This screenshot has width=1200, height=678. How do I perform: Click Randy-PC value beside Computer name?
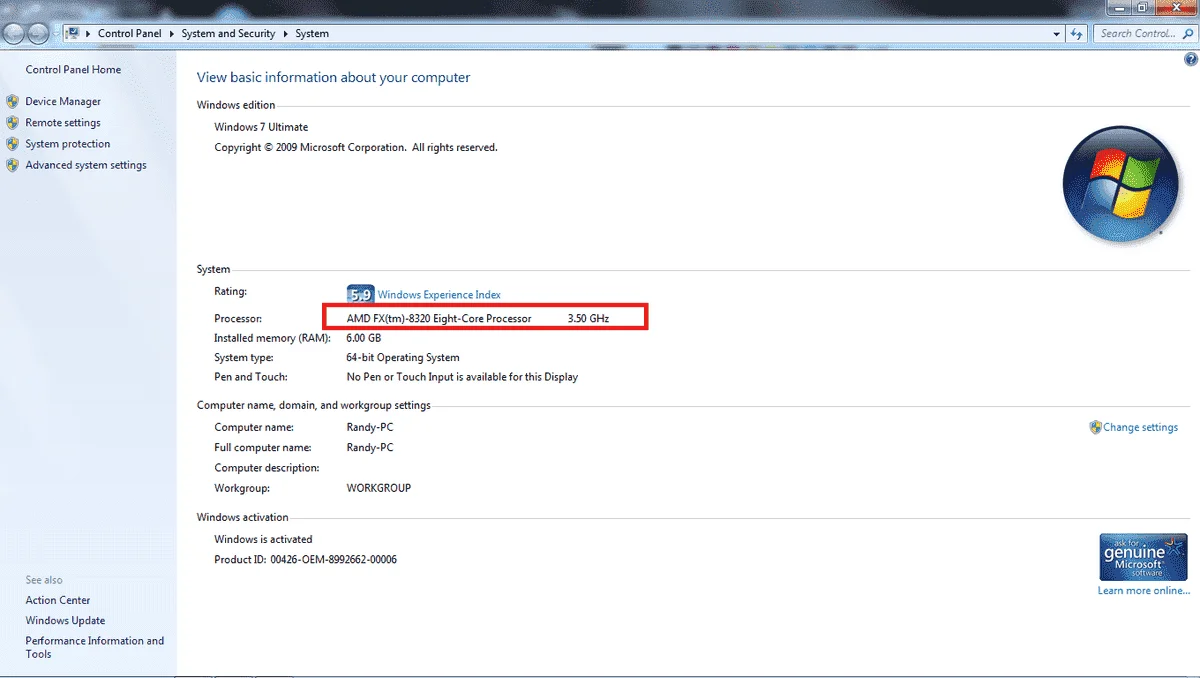click(370, 427)
